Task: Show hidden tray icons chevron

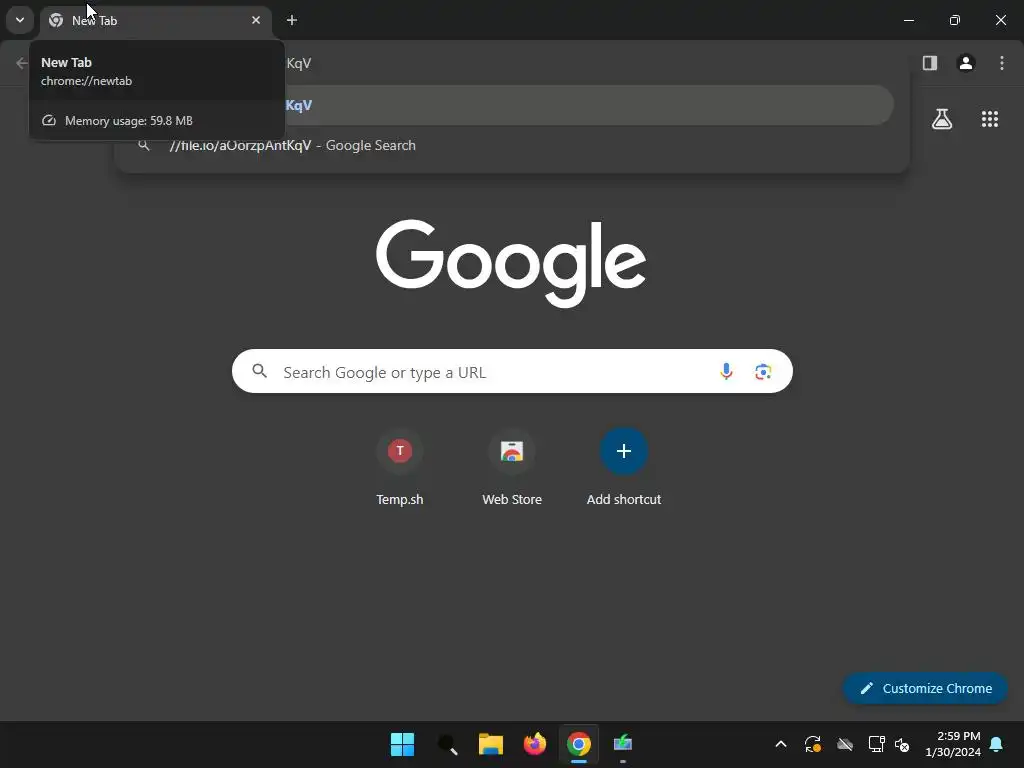Action: pos(781,744)
